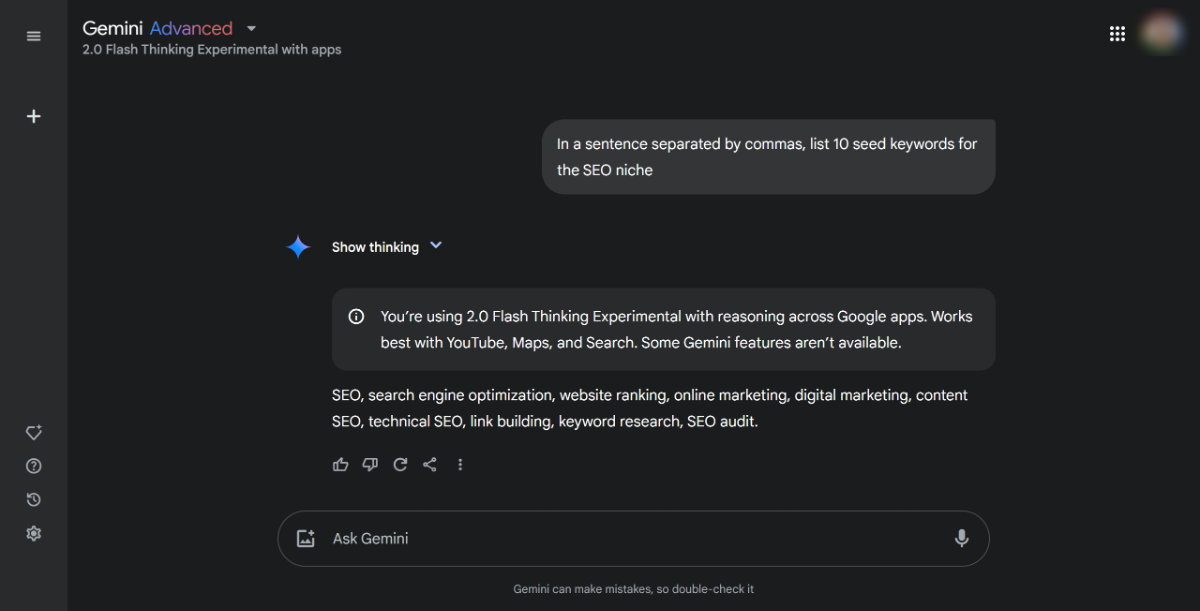Click the Gemini sparkle icon

pos(298,247)
